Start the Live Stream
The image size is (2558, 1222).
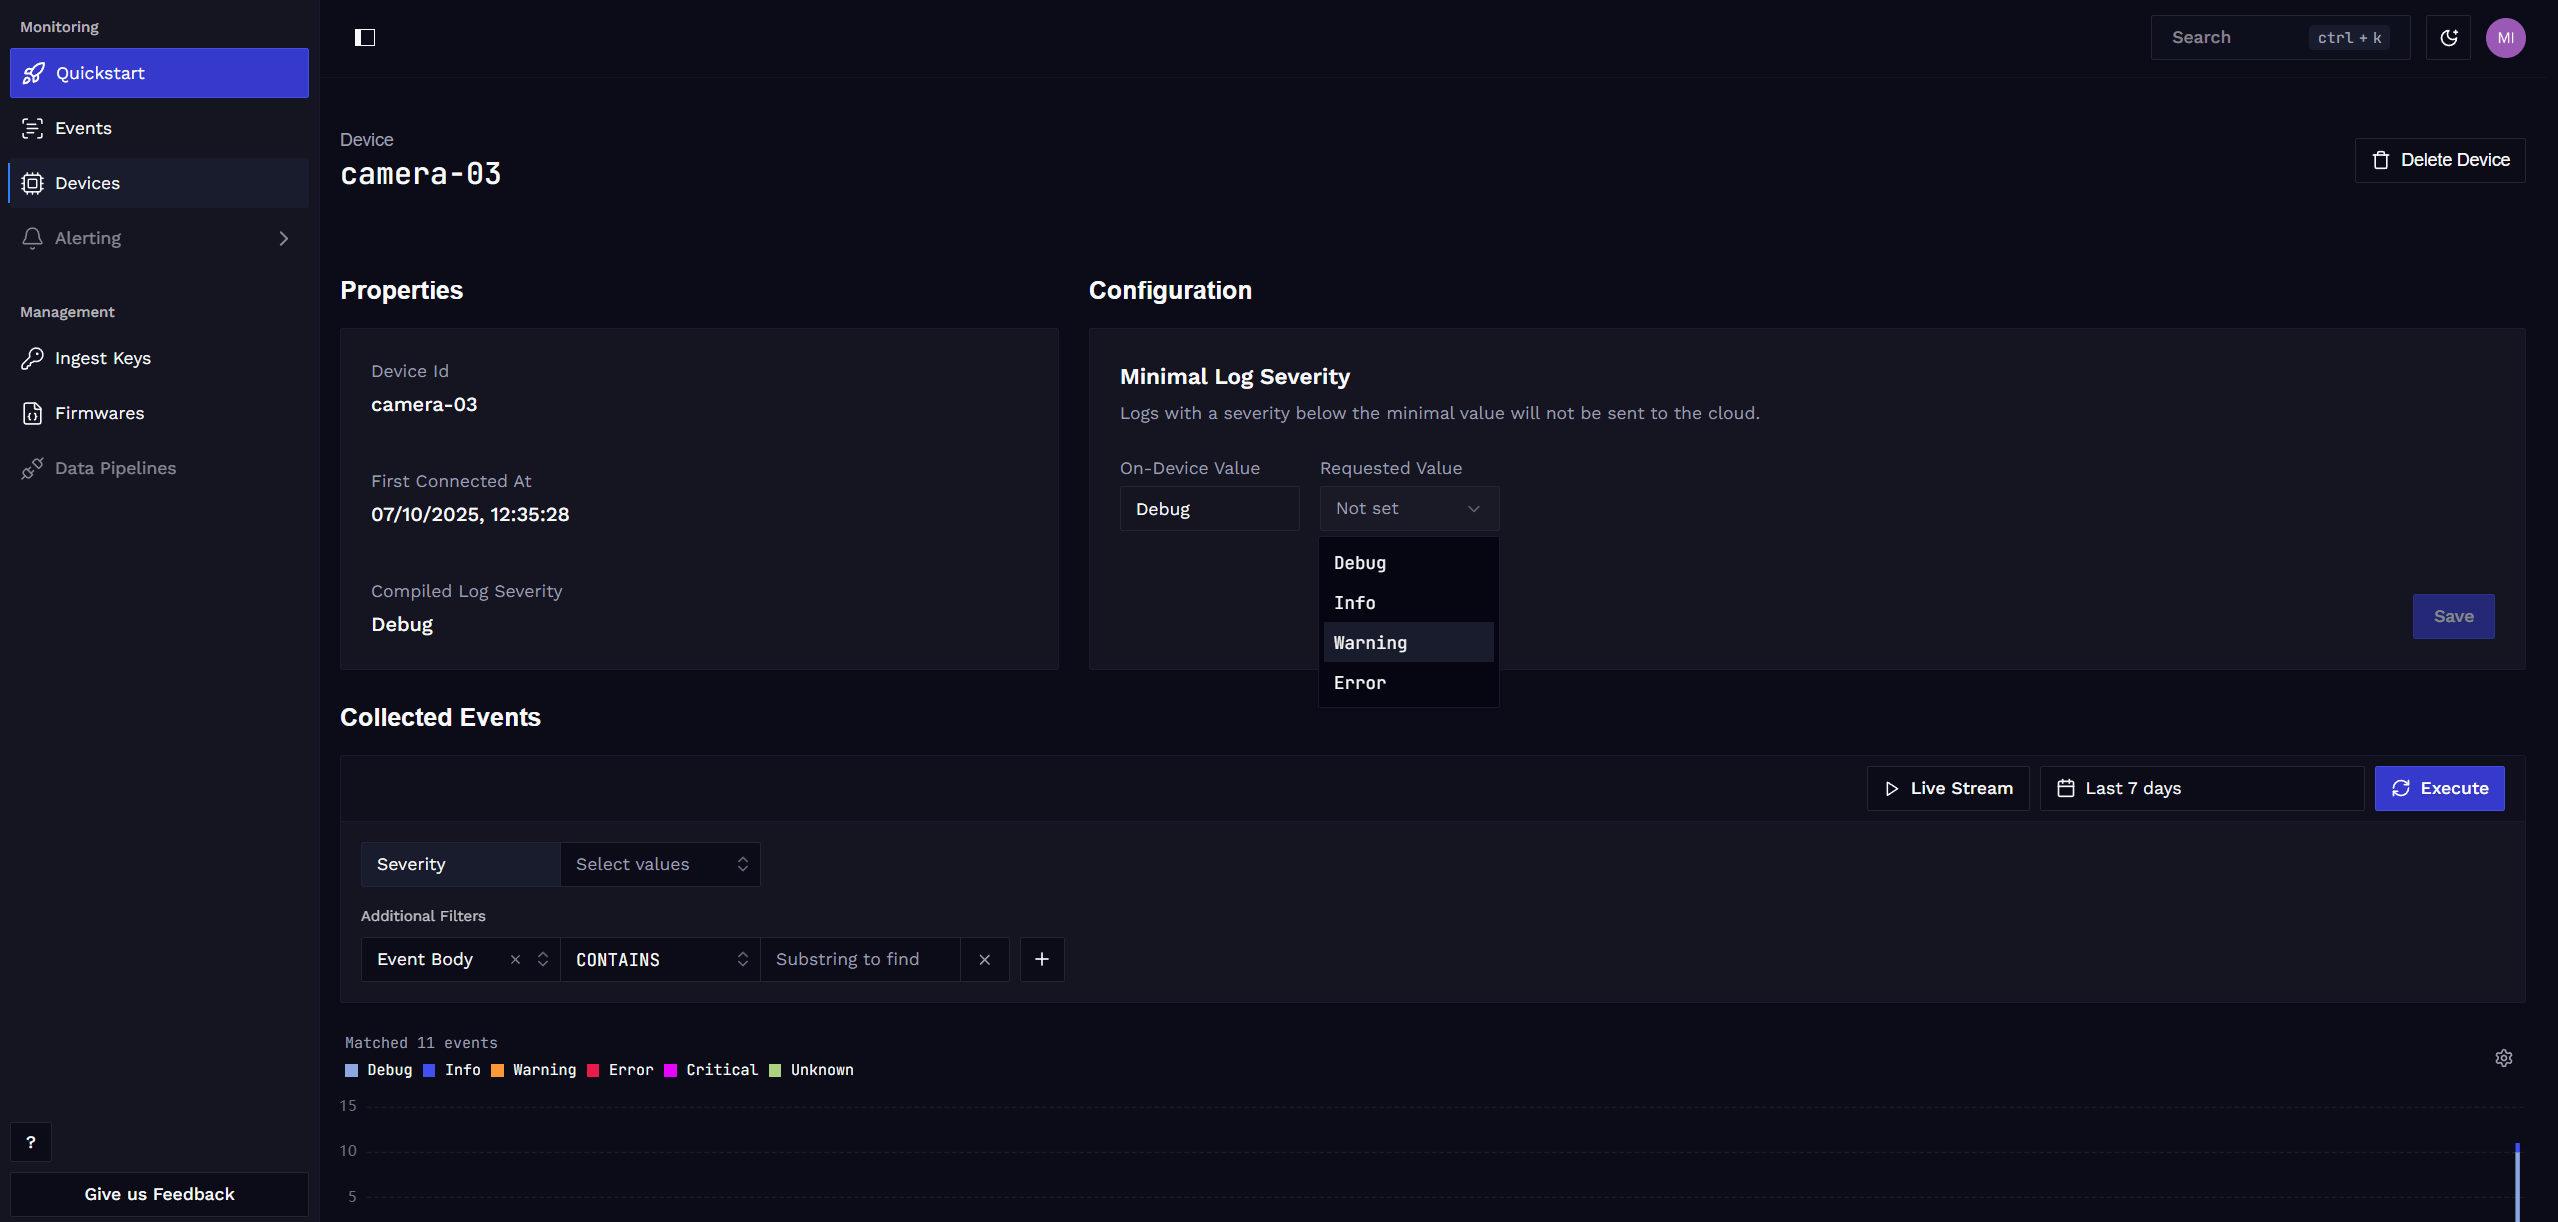coord(1947,788)
